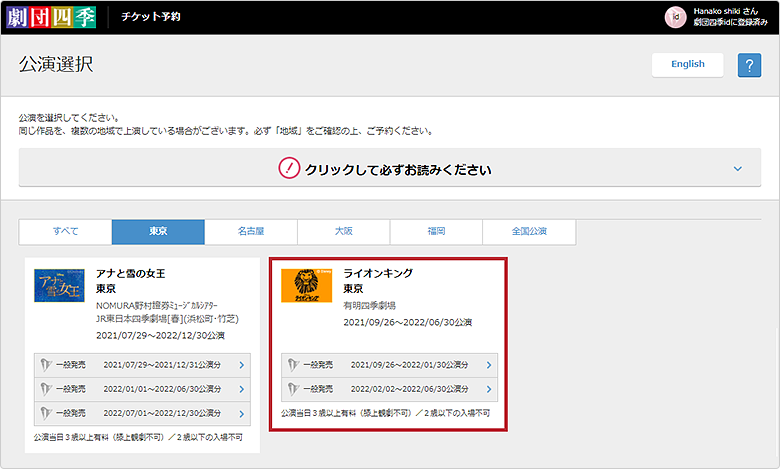Select the 福岡 region tab

tap(436, 231)
